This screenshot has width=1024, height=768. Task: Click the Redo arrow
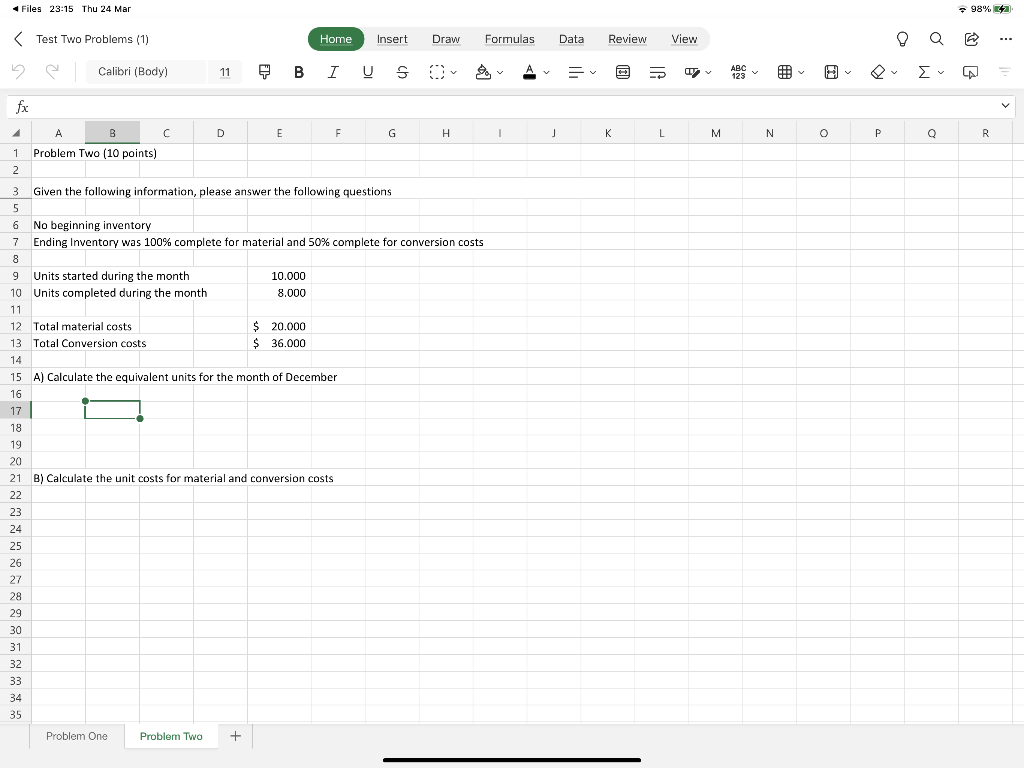(x=52, y=72)
